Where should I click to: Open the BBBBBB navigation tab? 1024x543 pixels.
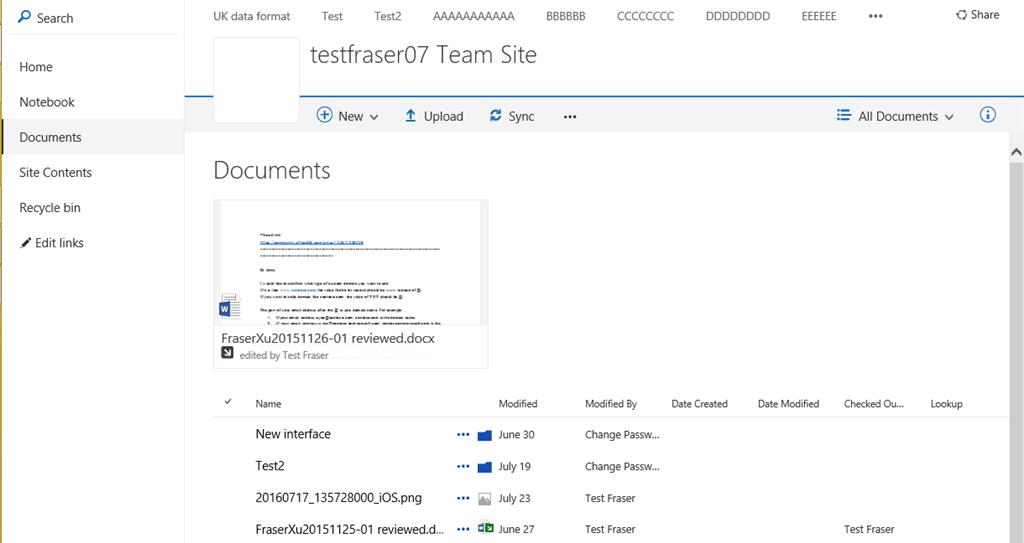[566, 16]
